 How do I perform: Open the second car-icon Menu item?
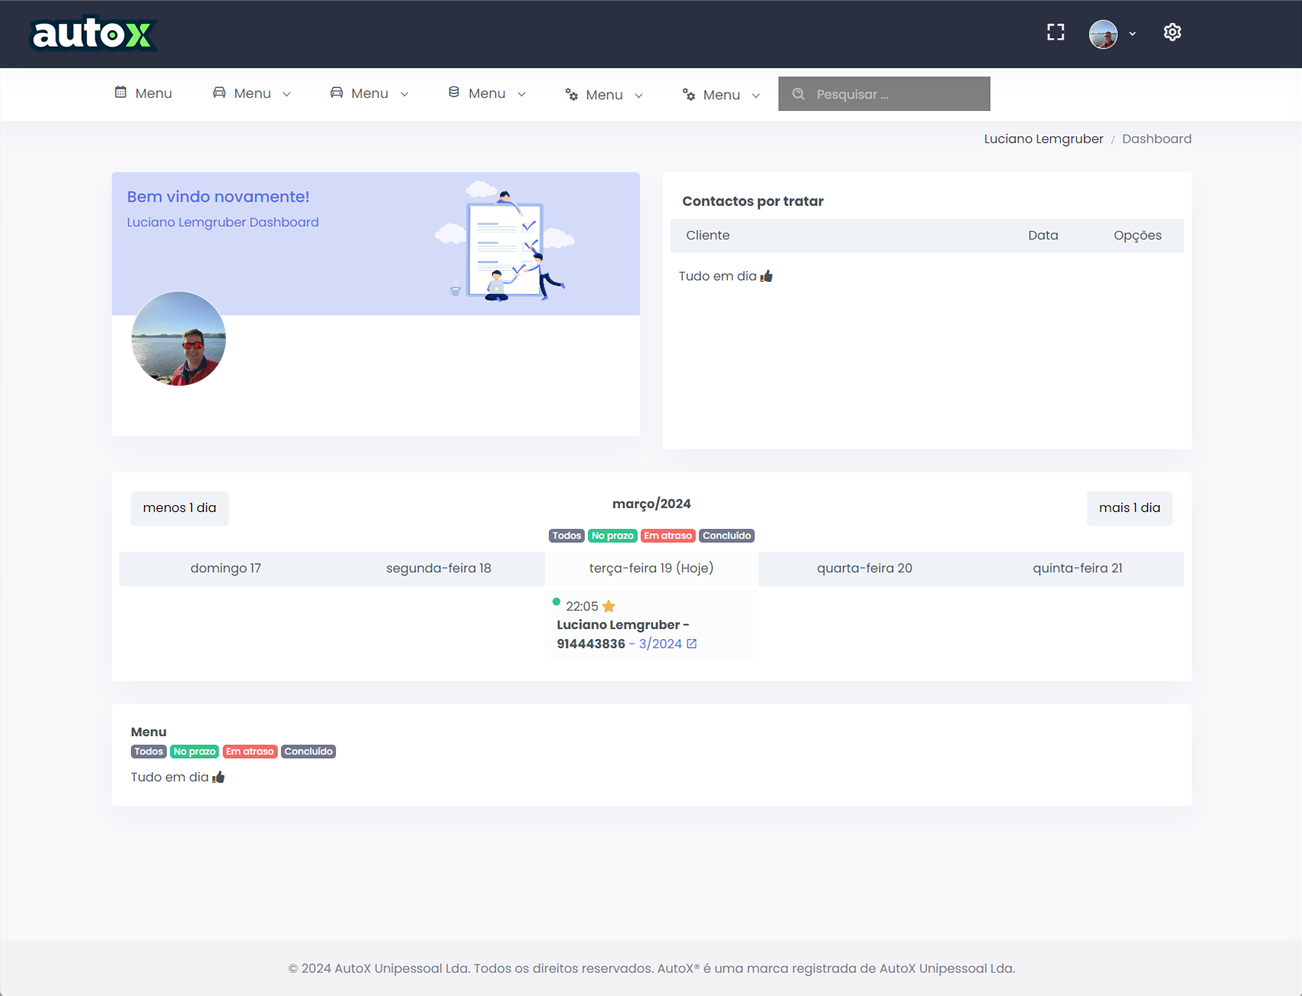pos(369,93)
